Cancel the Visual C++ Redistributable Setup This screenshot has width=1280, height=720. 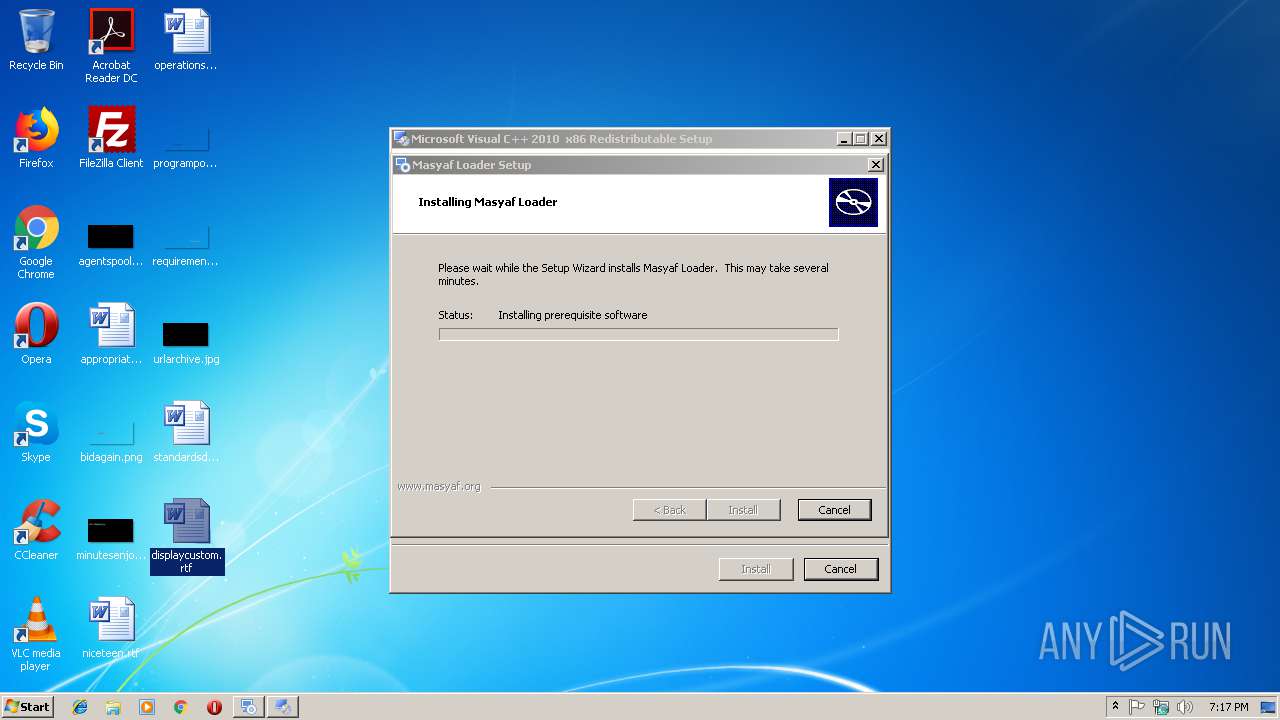coord(840,569)
